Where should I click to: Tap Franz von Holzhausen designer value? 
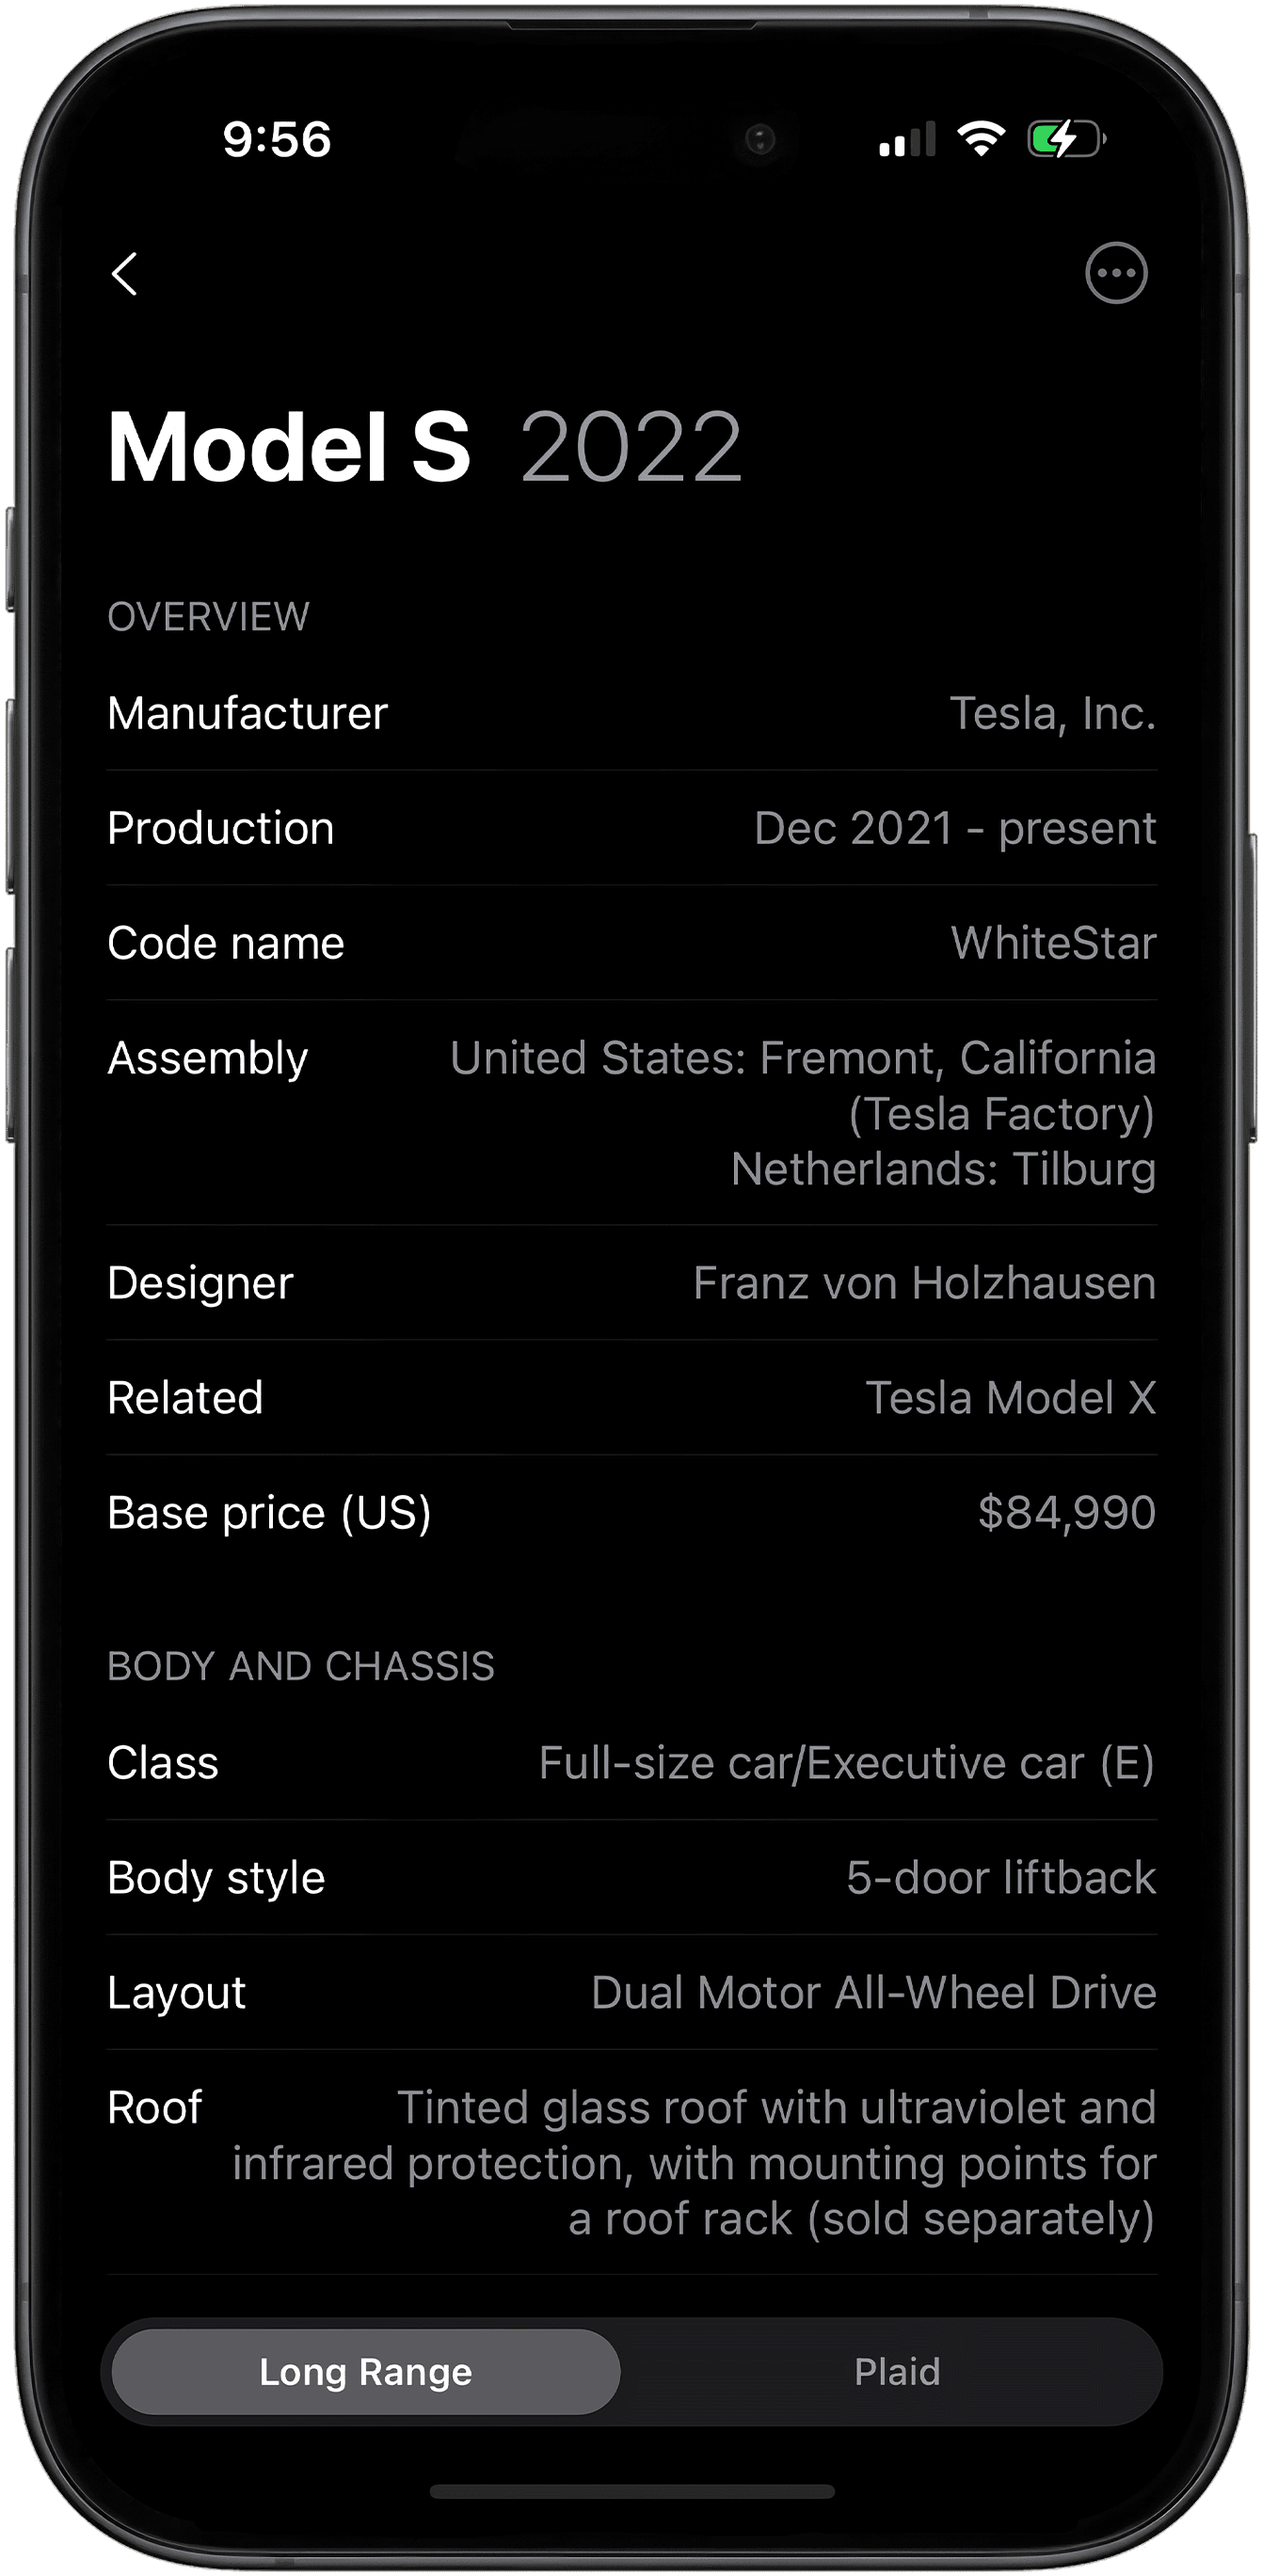[x=924, y=1282]
